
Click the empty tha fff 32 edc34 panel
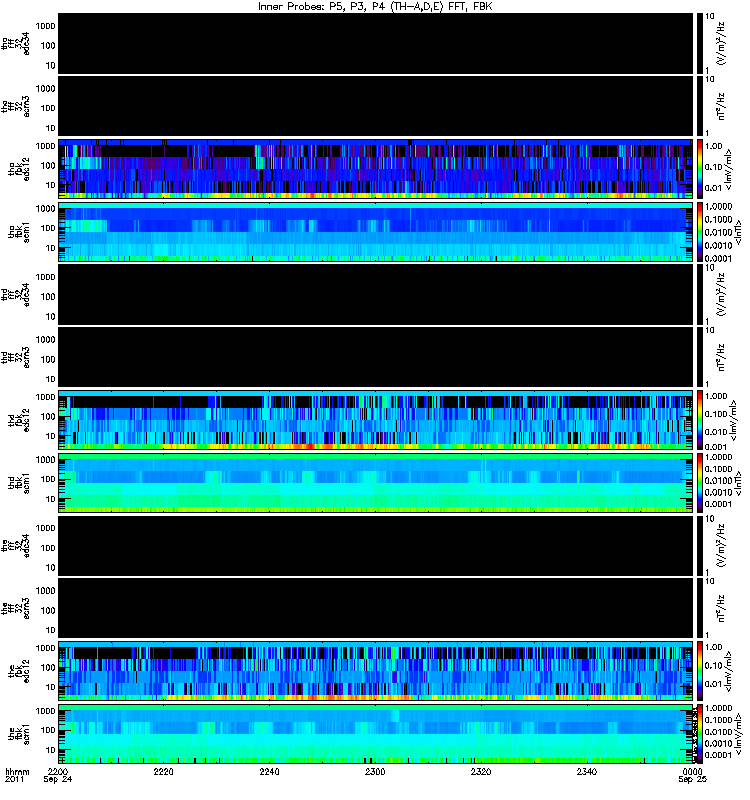376,43
